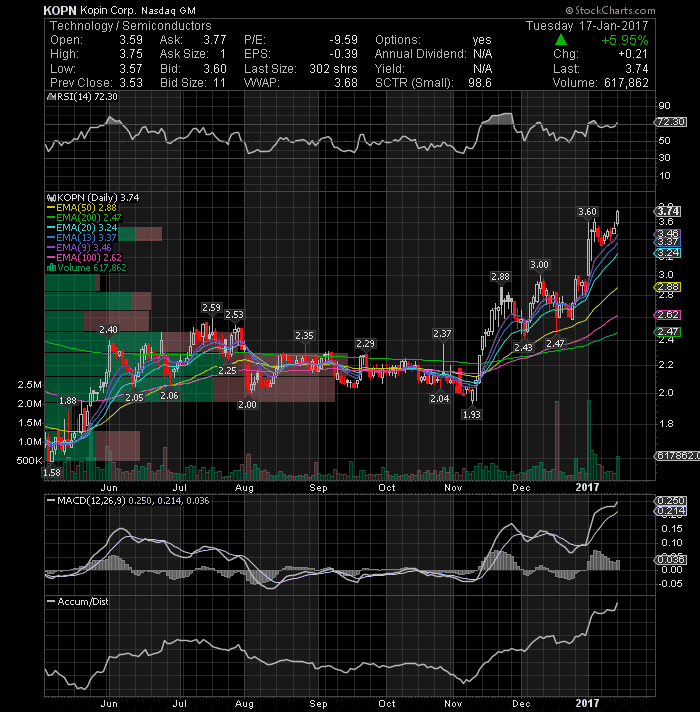The height and width of the screenshot is (712, 700).
Task: Click the EPS value -0.39
Action: point(343,54)
